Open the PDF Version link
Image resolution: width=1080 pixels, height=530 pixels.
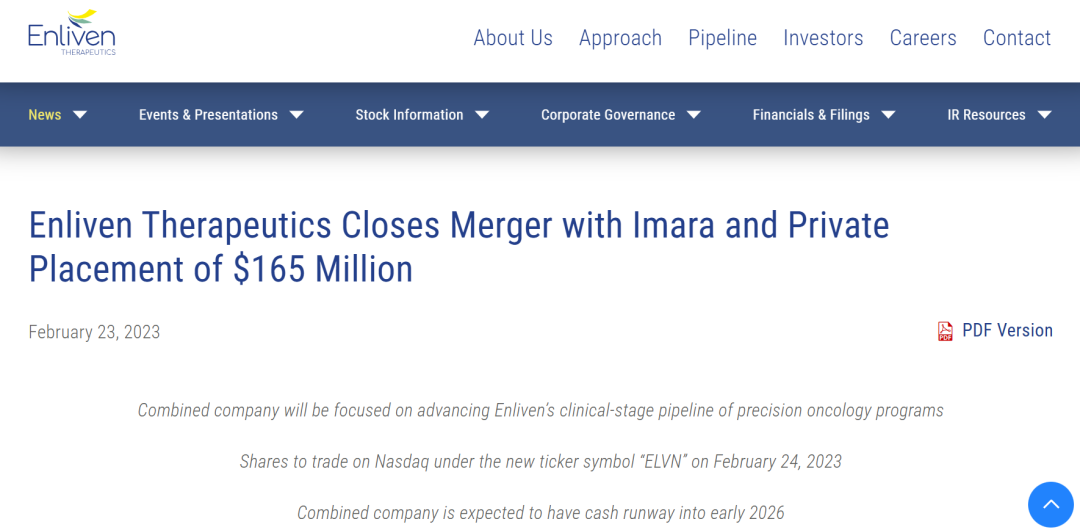1007,331
